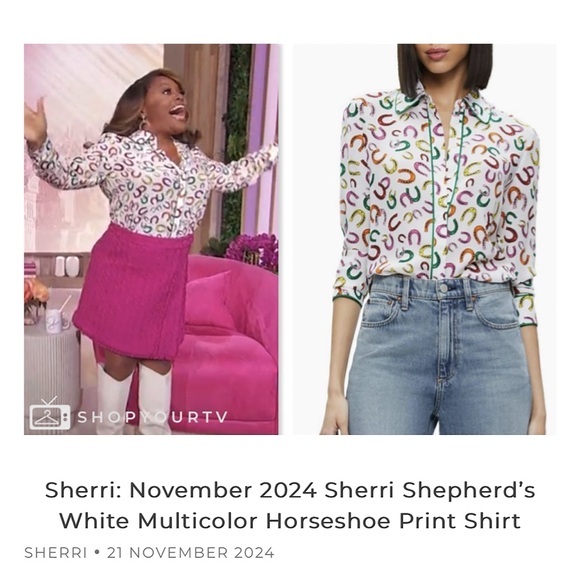This screenshot has height=580, width=580.
Task: Click the host's drop earring
Action: (x=143, y=121)
